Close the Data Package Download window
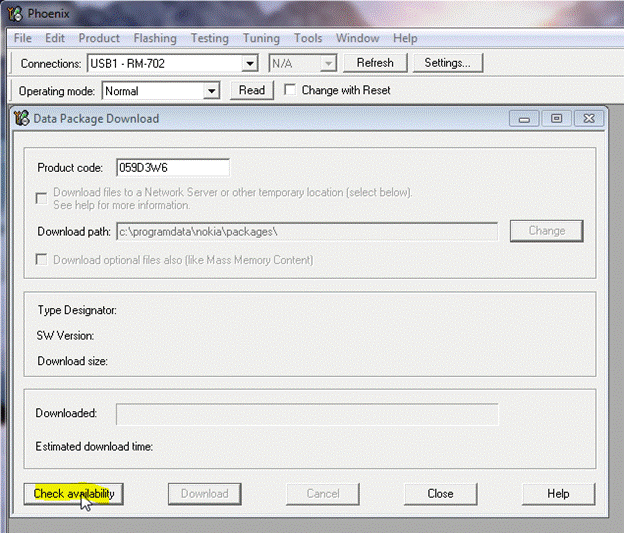The height and width of the screenshot is (533, 624). tap(589, 119)
